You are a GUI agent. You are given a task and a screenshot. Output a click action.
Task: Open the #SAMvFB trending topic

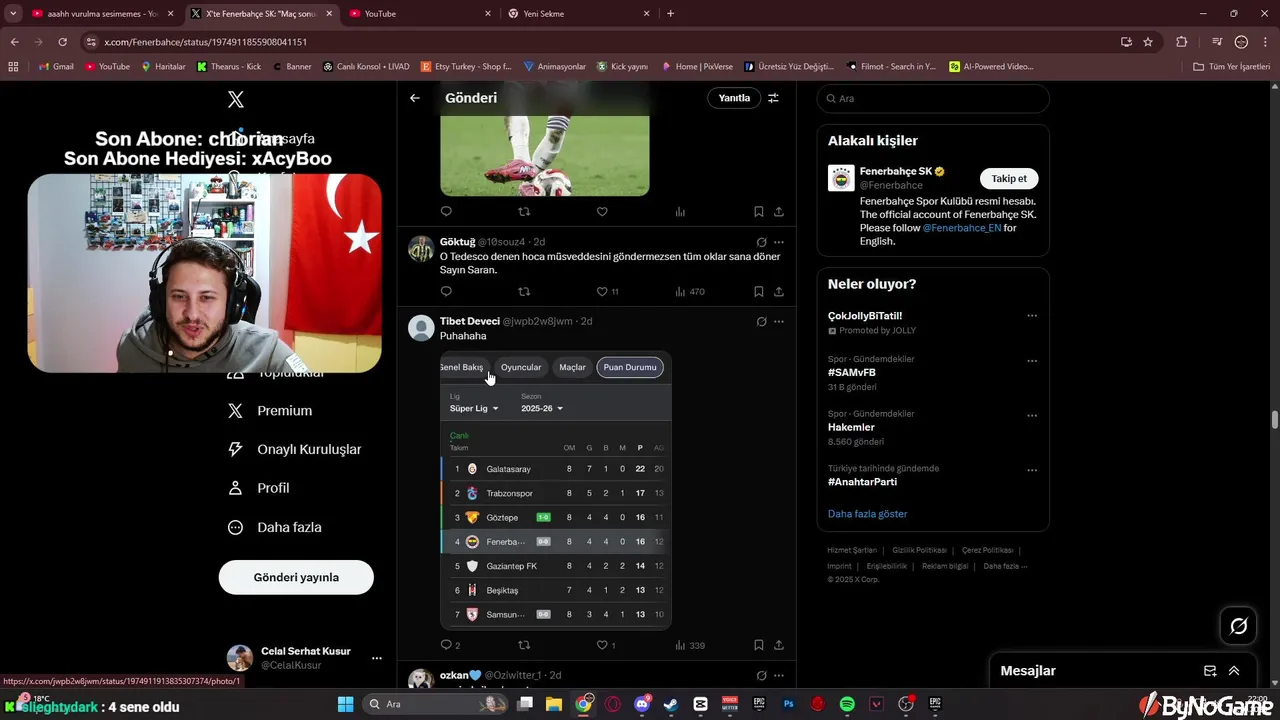(x=852, y=372)
